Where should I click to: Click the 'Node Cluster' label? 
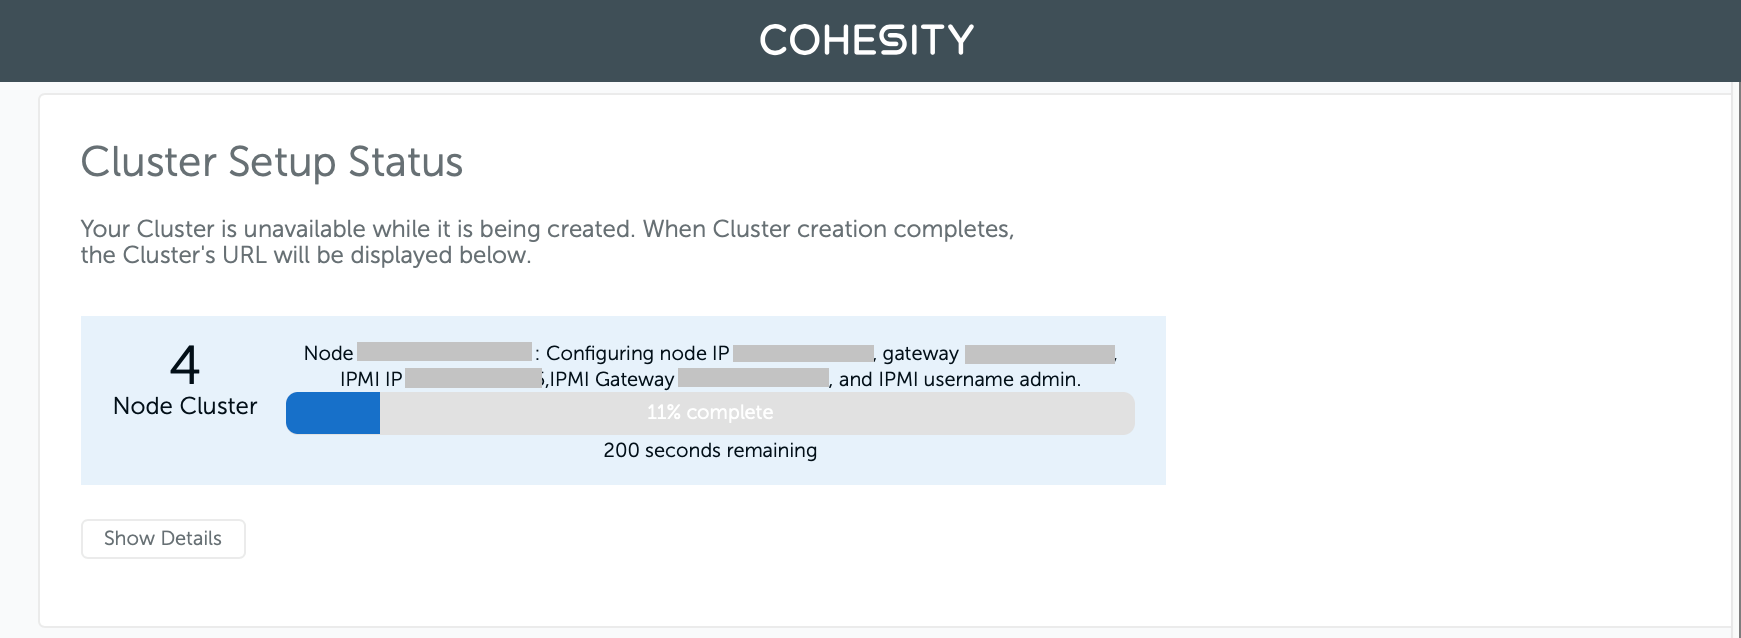[185, 406]
